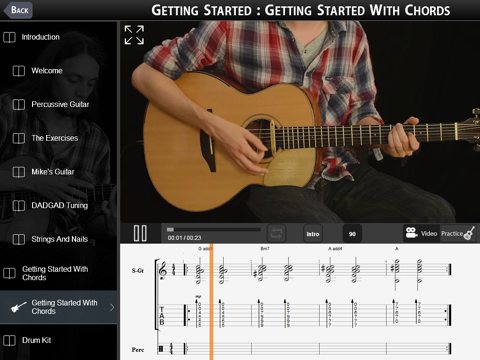Image resolution: width=480 pixels, height=360 pixels.
Task: Click the book icon beside Strings And Nails
Action: click(19, 239)
